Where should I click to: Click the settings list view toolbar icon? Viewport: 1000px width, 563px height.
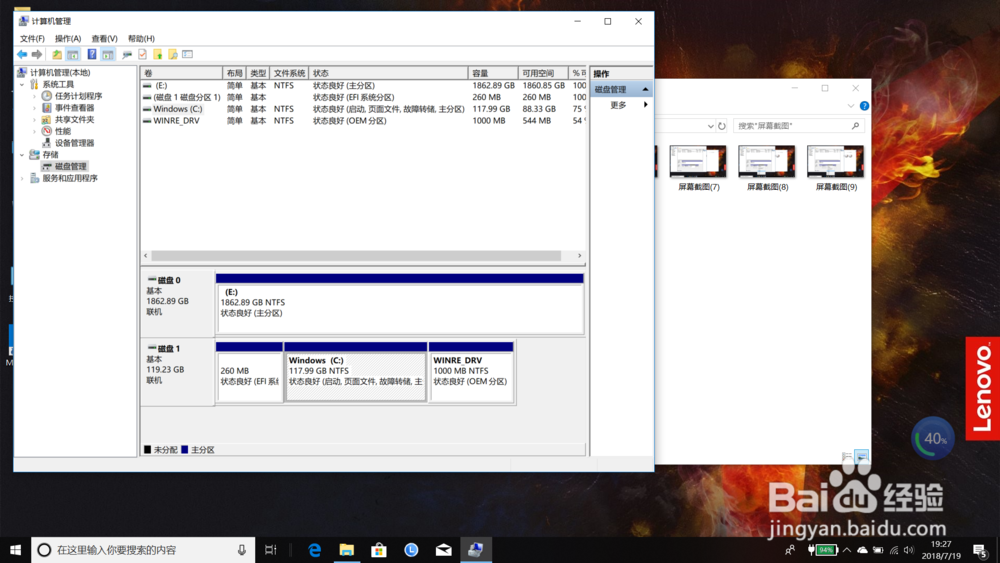click(188, 55)
